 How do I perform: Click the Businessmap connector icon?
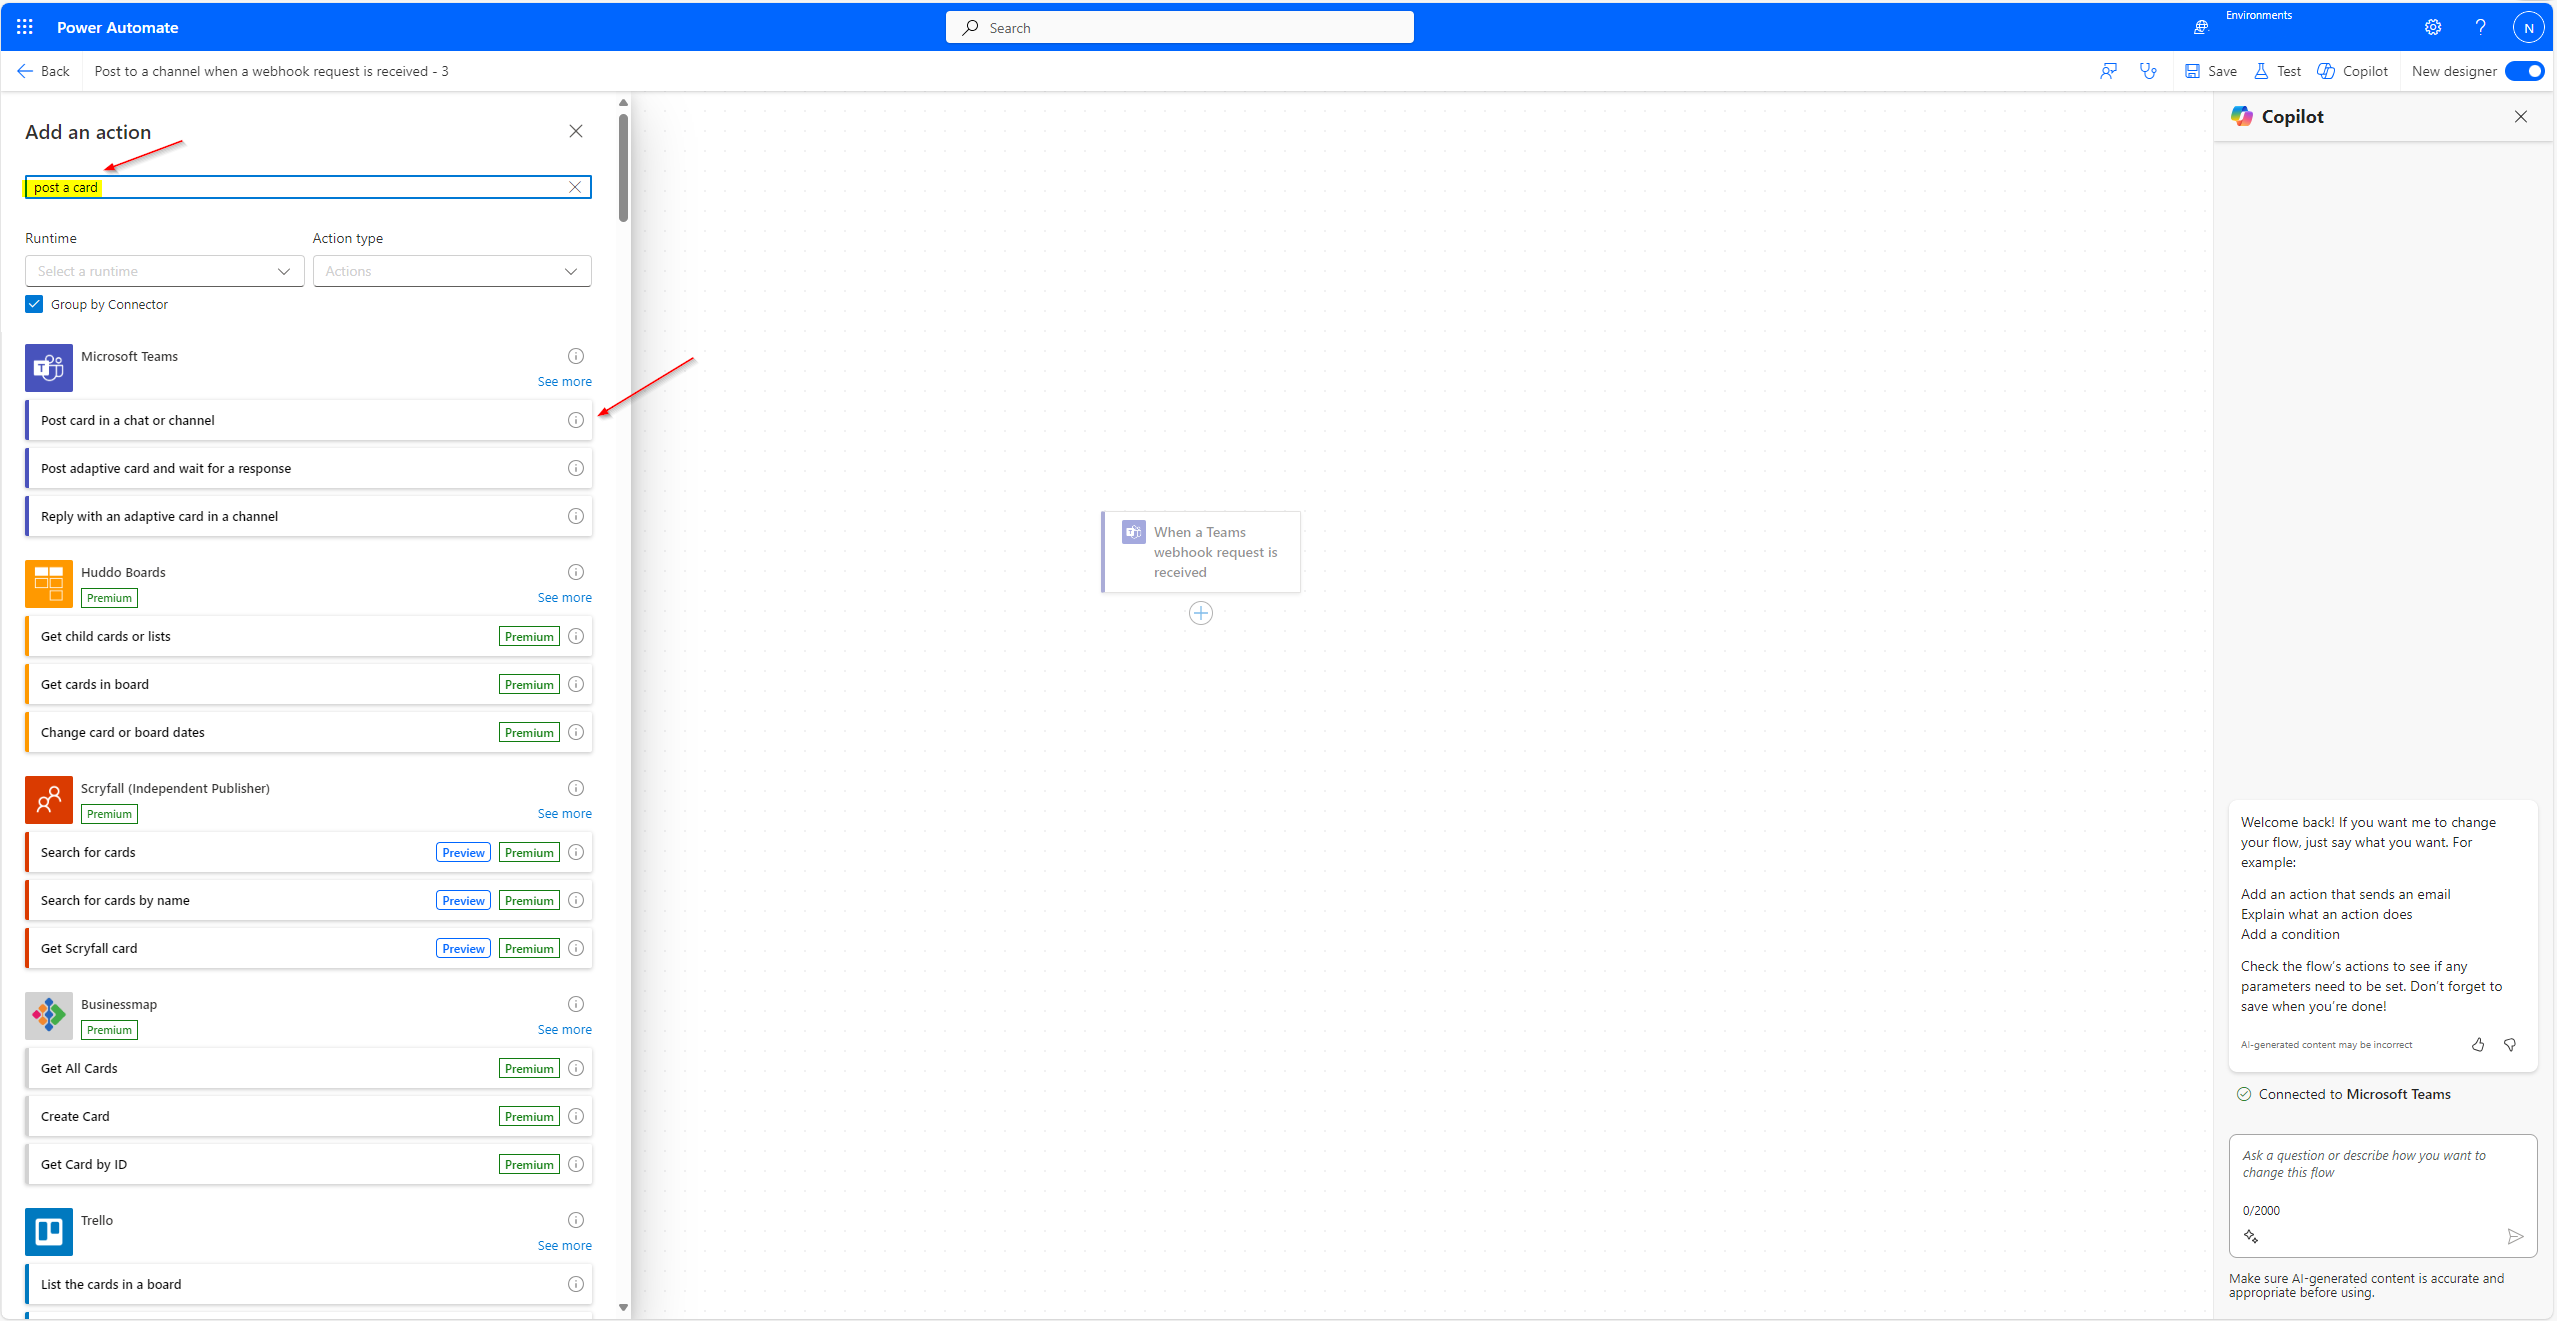[x=49, y=1016]
